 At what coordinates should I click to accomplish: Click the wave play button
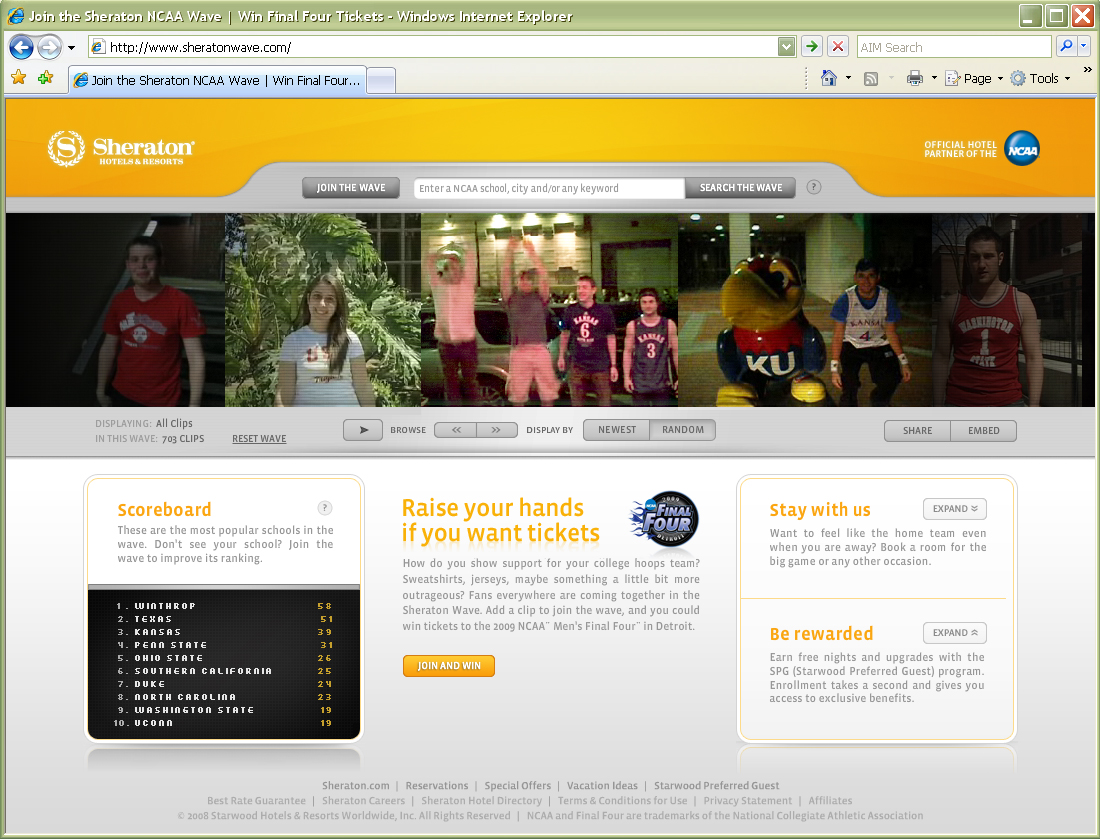coord(363,430)
